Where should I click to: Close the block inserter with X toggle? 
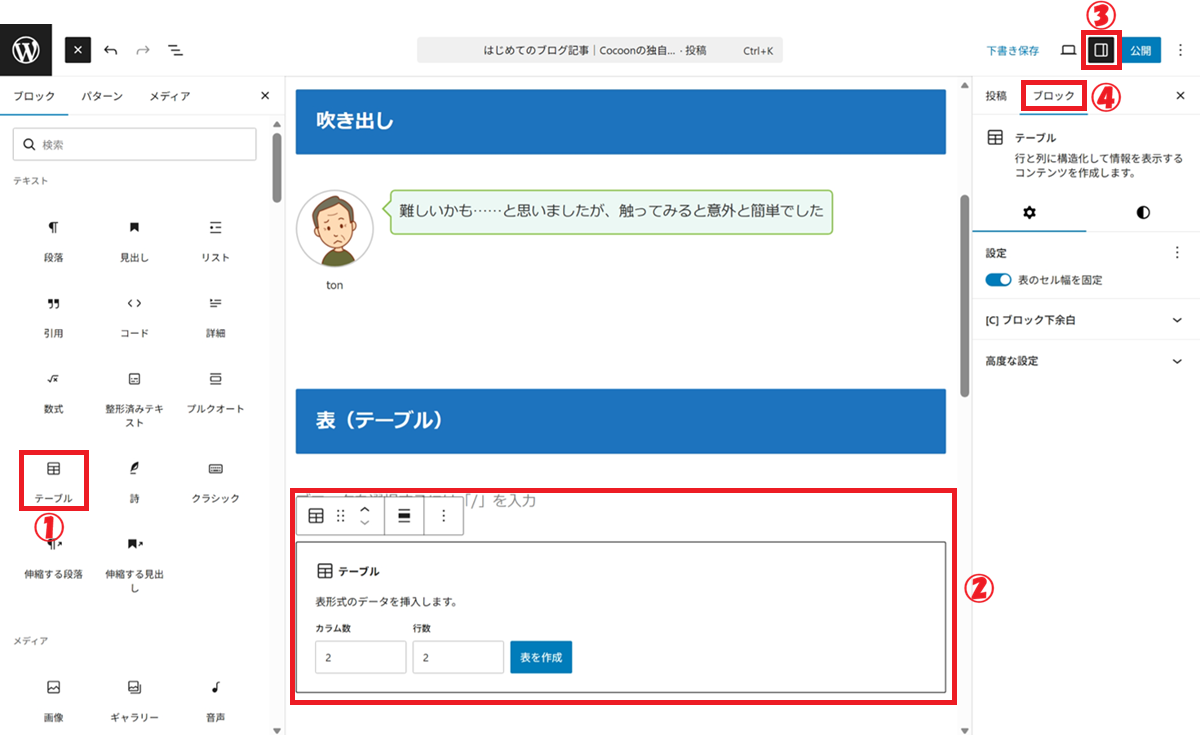tap(78, 50)
